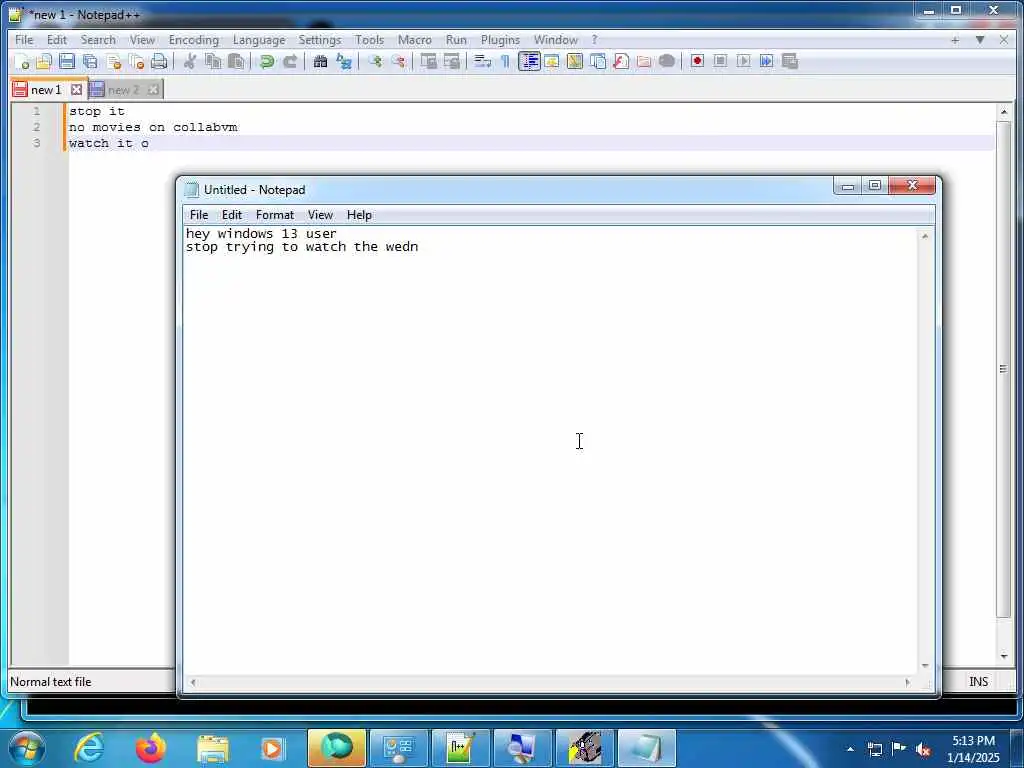
Task: Click the macro Playback icon
Action: click(743, 61)
